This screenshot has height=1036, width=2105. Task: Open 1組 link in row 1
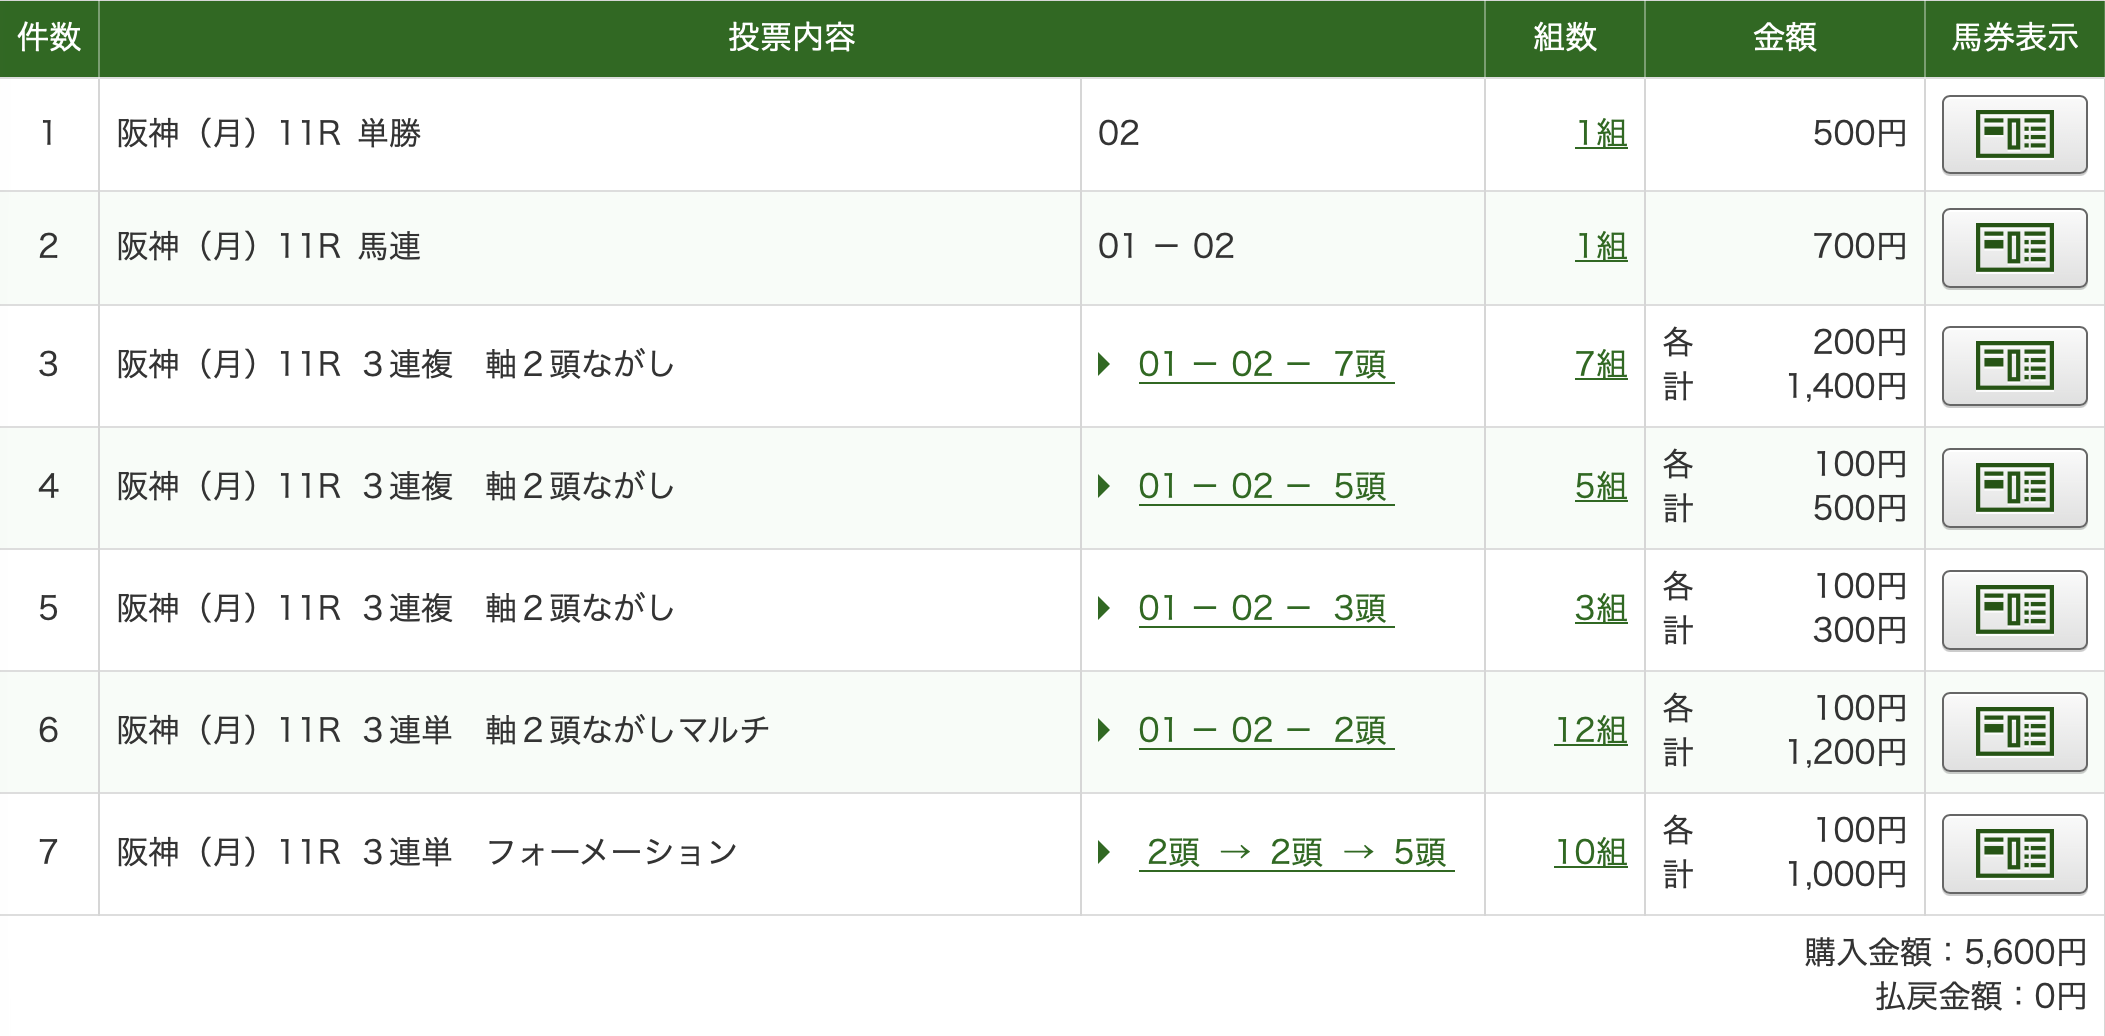pos(1601,133)
